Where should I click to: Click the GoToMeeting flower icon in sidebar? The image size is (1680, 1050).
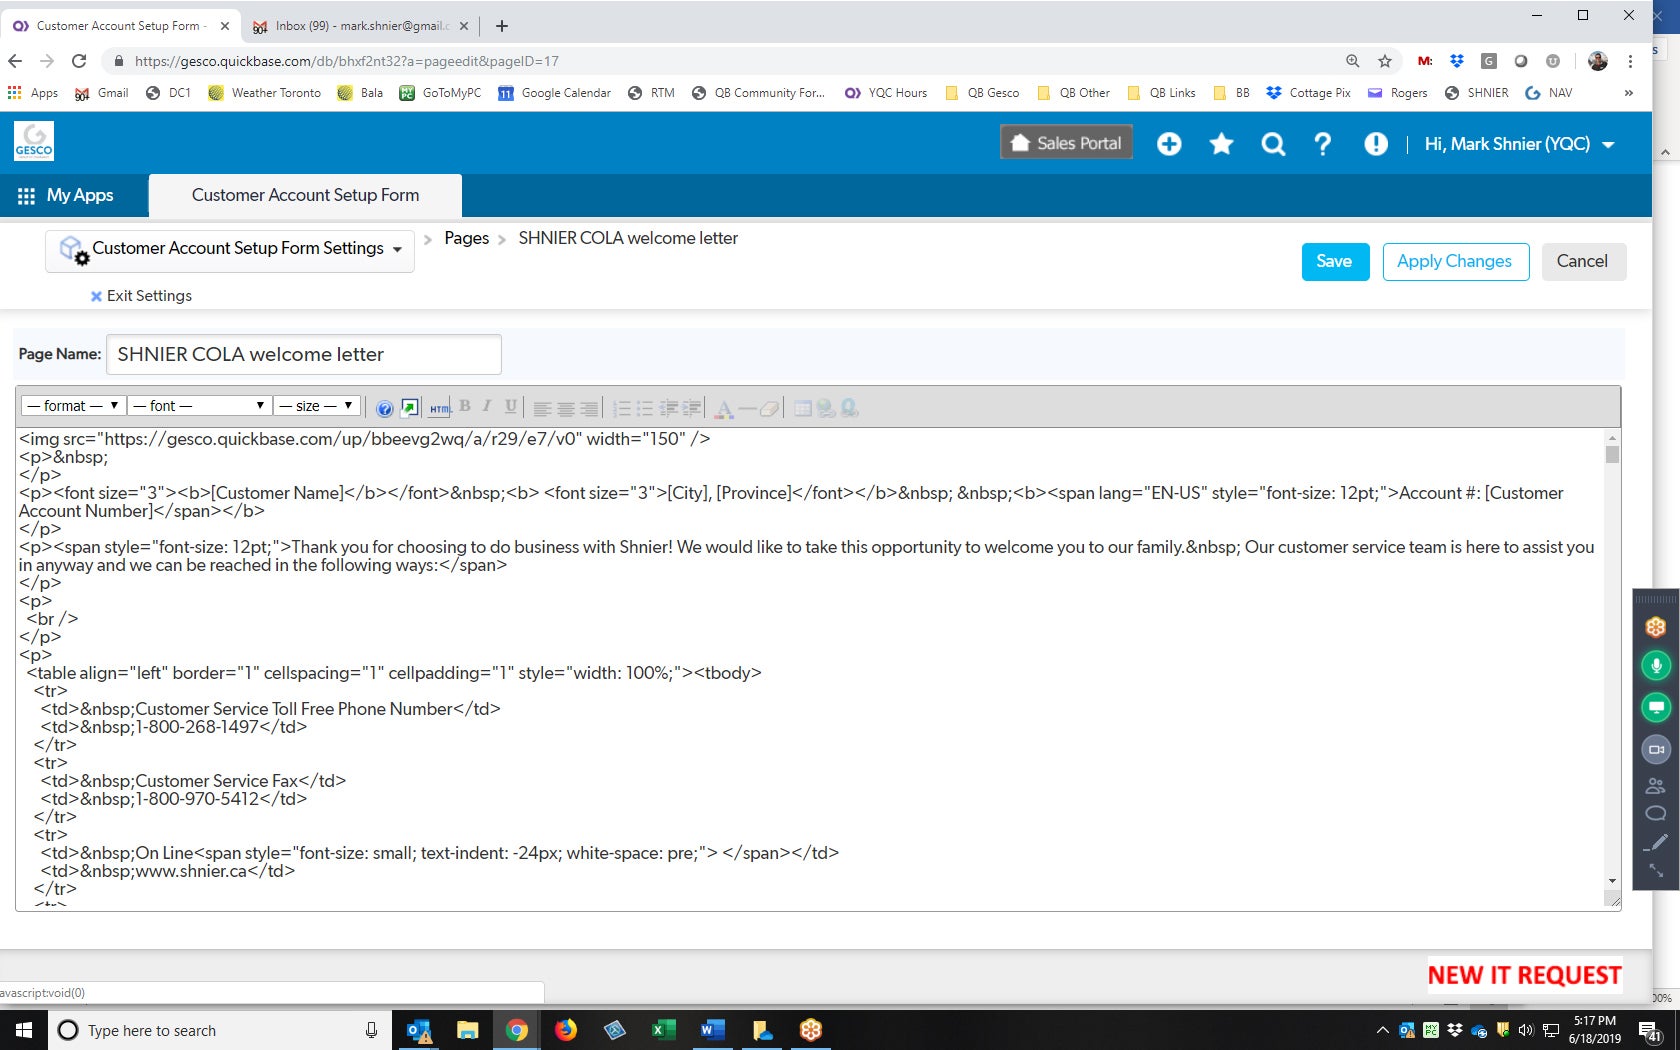pyautogui.click(x=1656, y=627)
